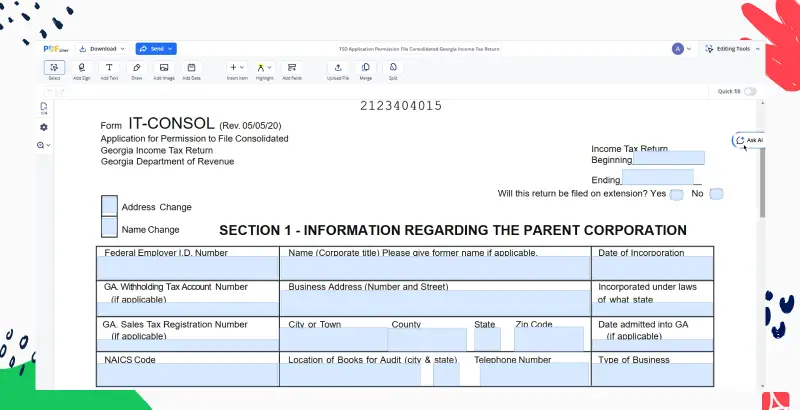Expand the Download dropdown arrow

[122, 49]
